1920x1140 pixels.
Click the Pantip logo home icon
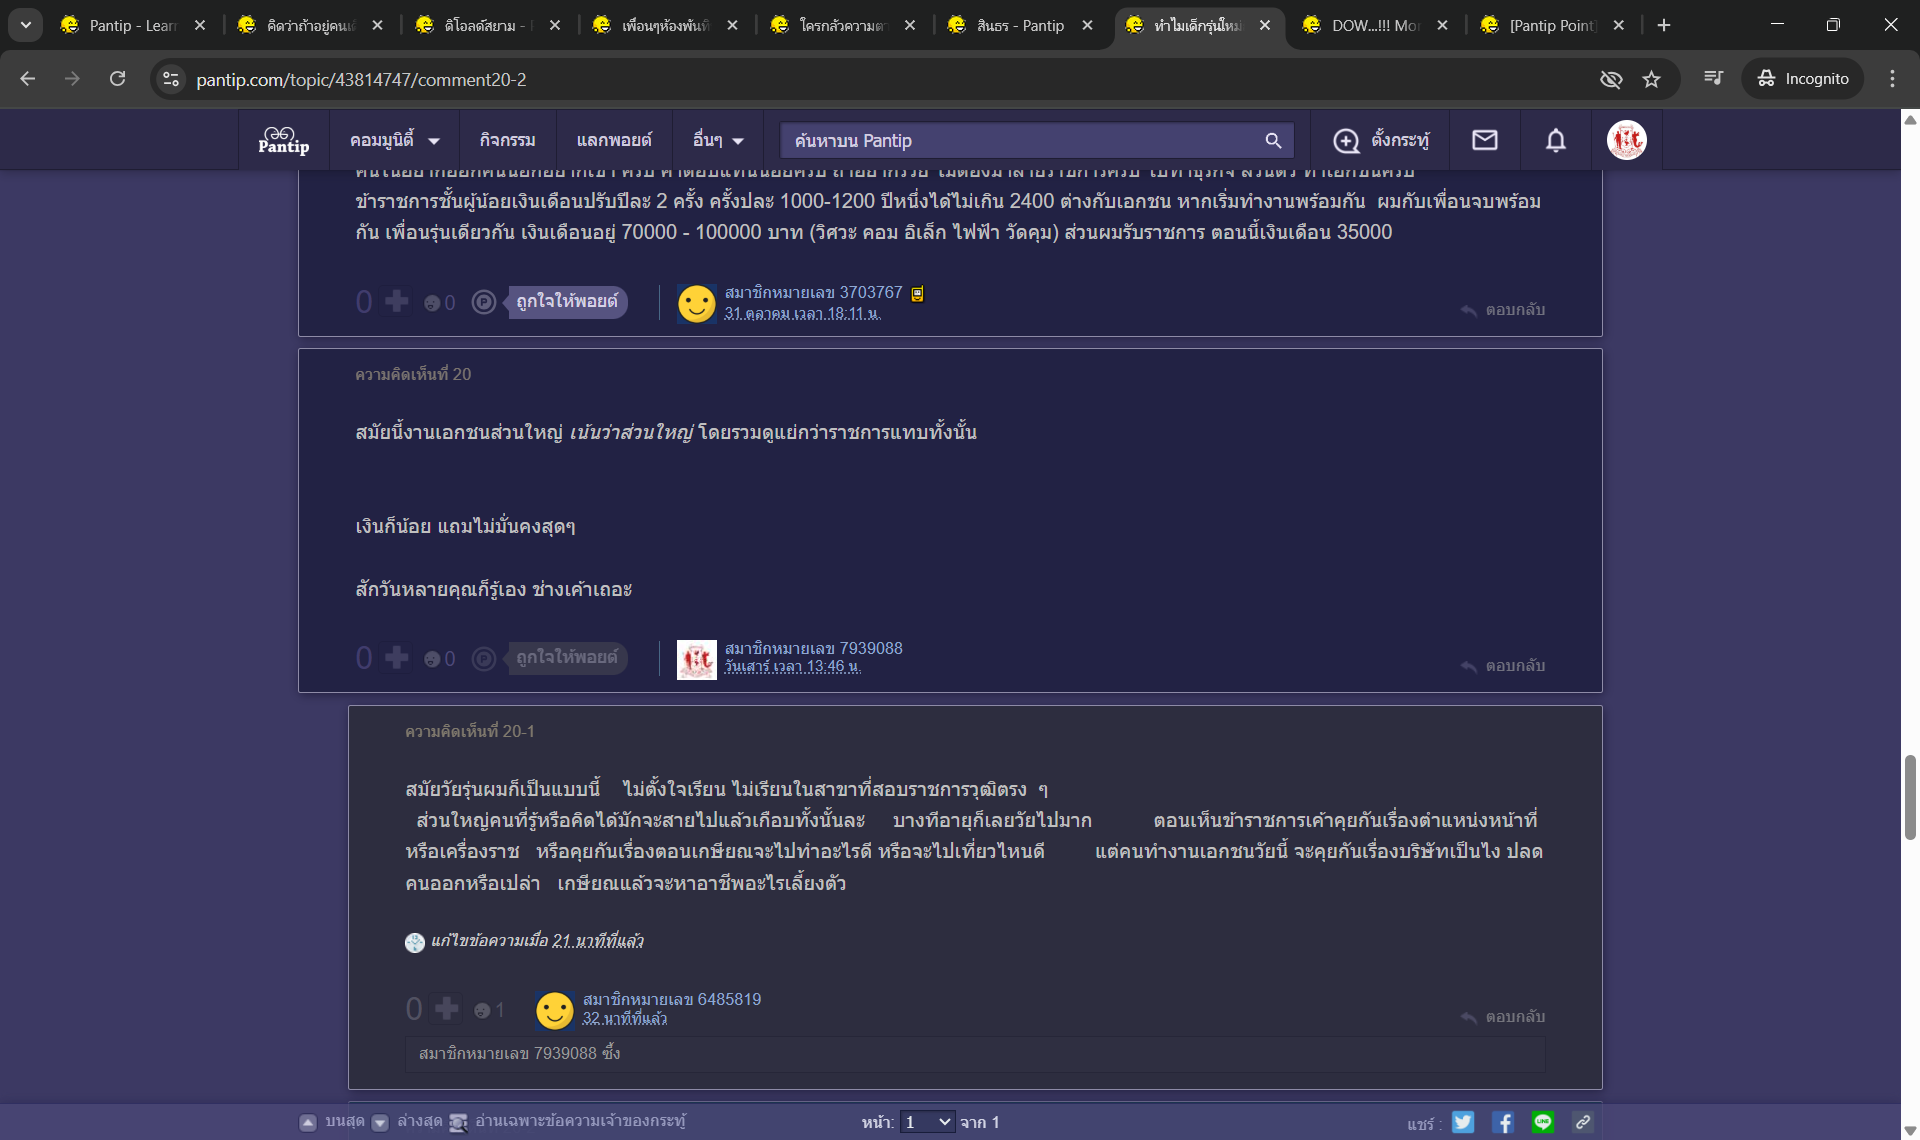[284, 140]
